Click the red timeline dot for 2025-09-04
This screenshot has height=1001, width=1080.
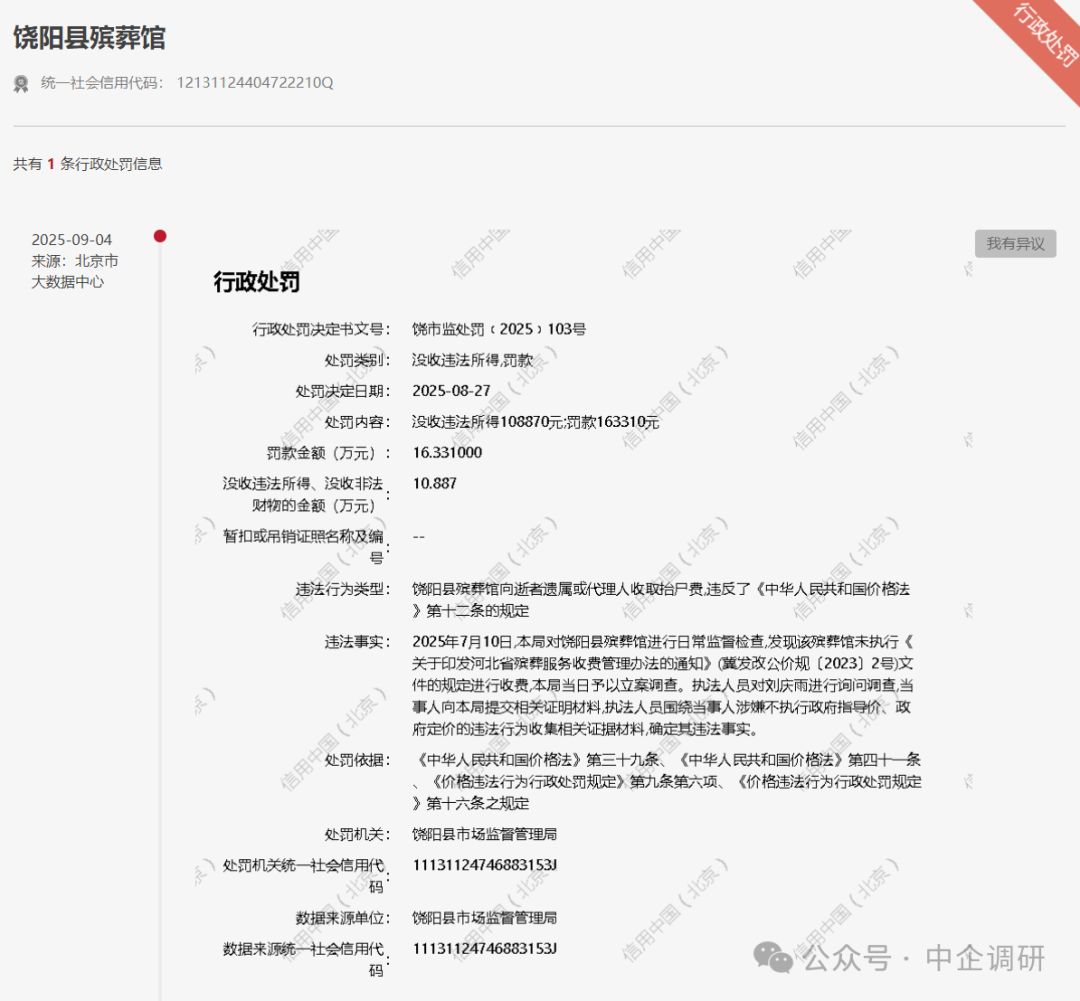point(160,236)
